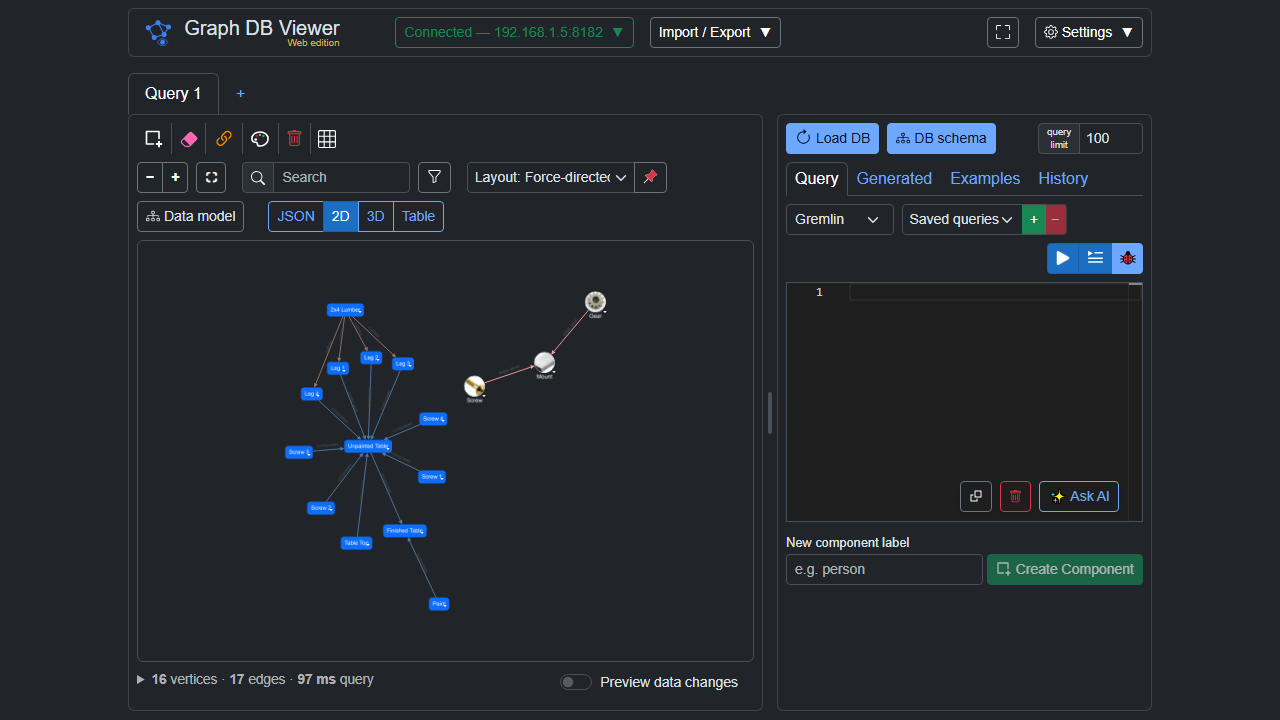The width and height of the screenshot is (1280, 720).
Task: Open the Layout Force-directed dropdown
Action: (x=551, y=177)
